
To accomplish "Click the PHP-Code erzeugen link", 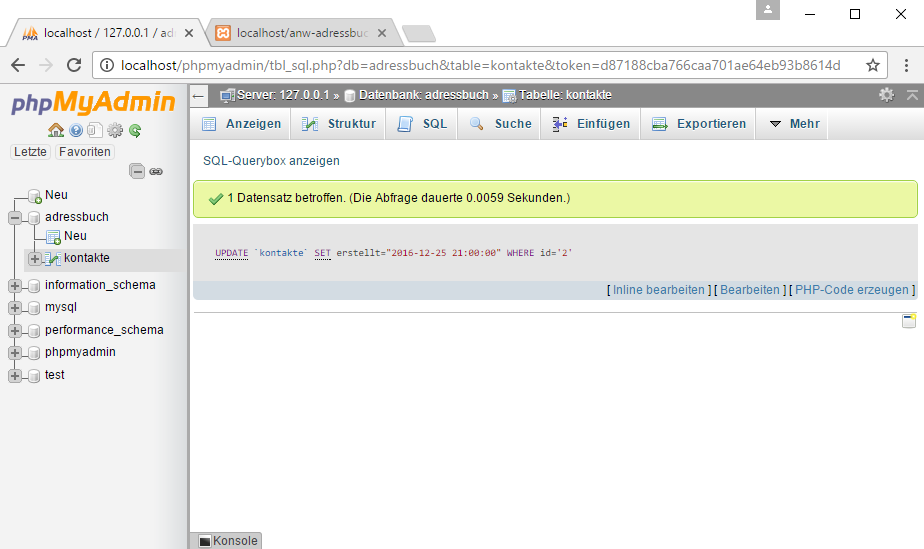I will point(854,290).
